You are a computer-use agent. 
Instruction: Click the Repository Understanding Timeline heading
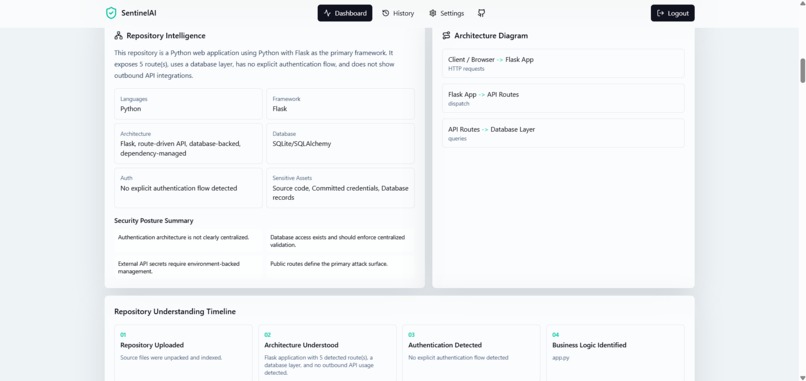(x=175, y=312)
